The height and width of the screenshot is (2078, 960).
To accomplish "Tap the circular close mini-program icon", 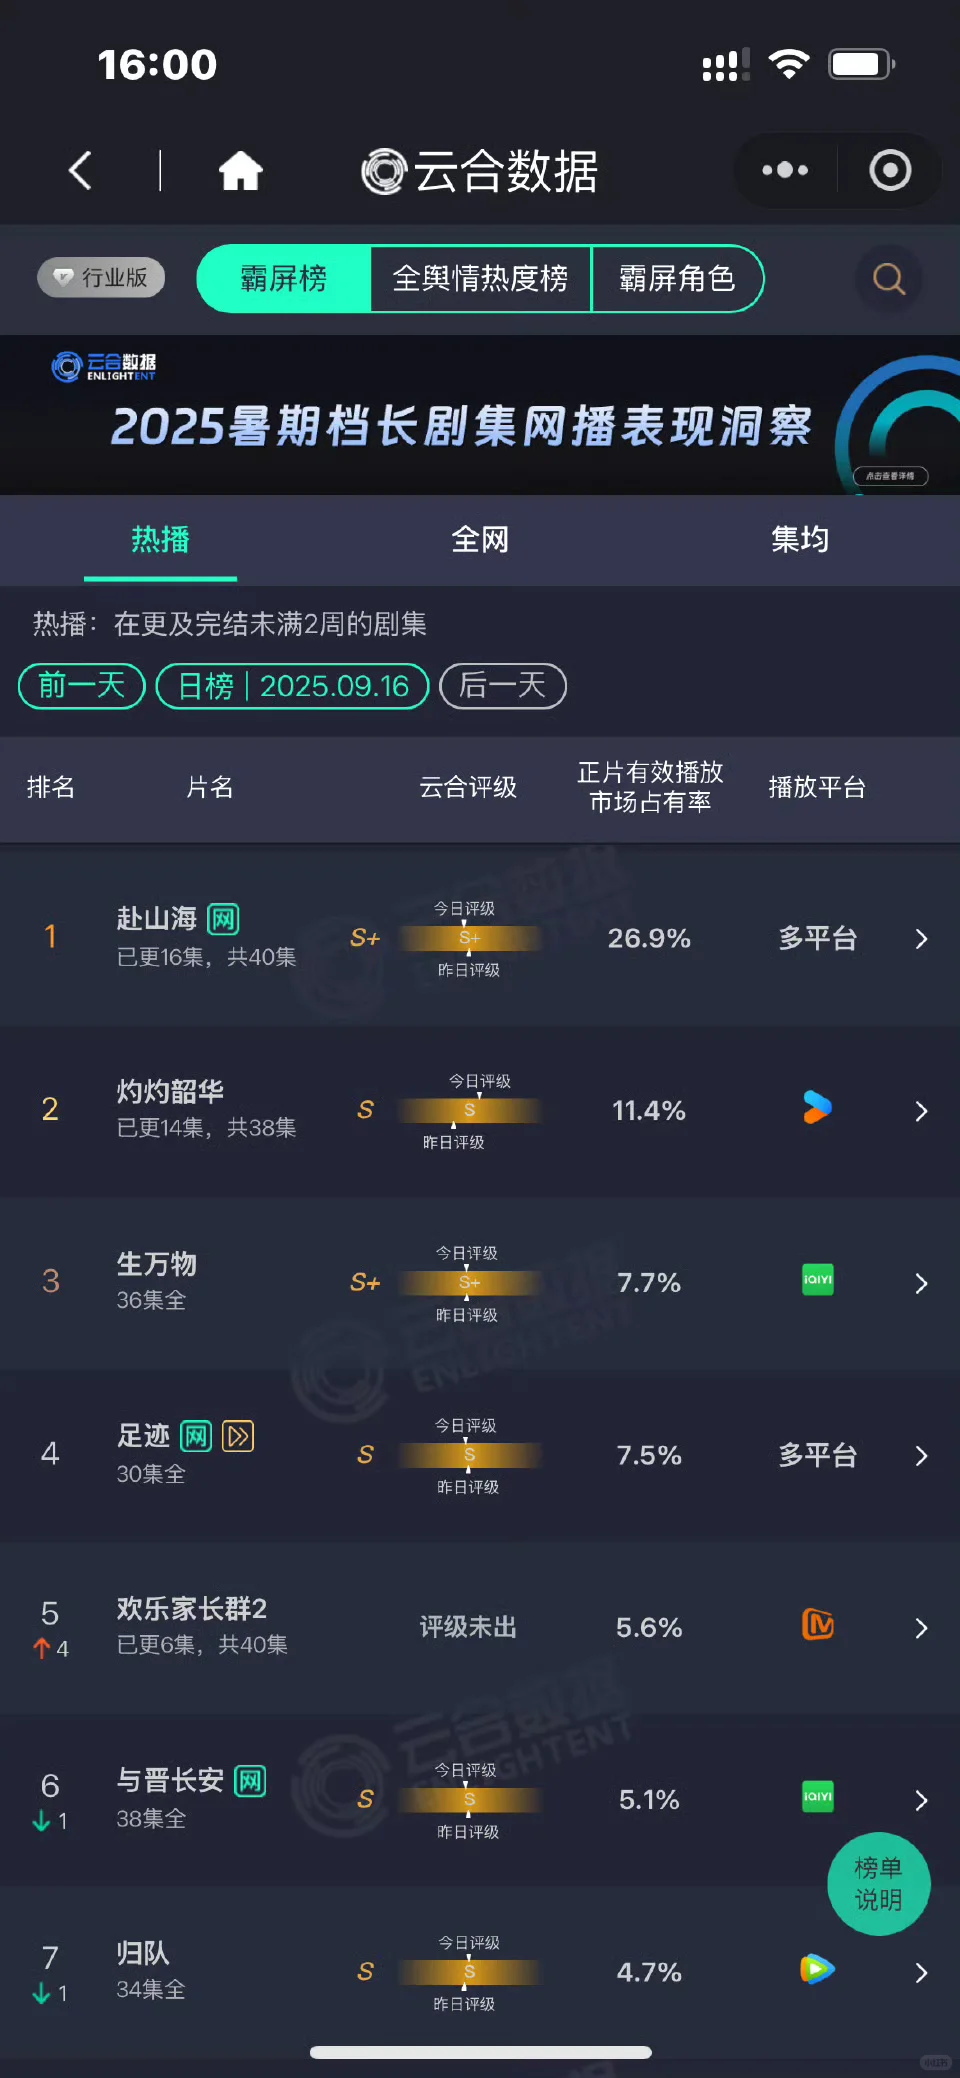I will pos(890,171).
